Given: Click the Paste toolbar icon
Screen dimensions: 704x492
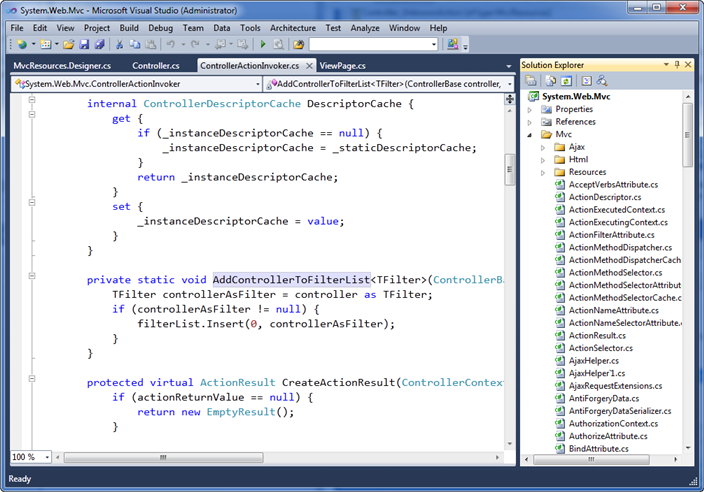Looking at the screenshot, I should coord(151,44).
